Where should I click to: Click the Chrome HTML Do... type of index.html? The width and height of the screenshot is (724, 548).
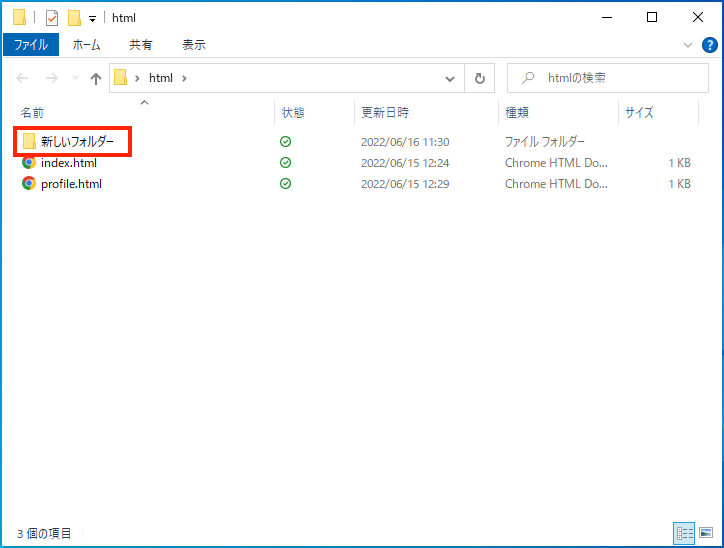(556, 163)
